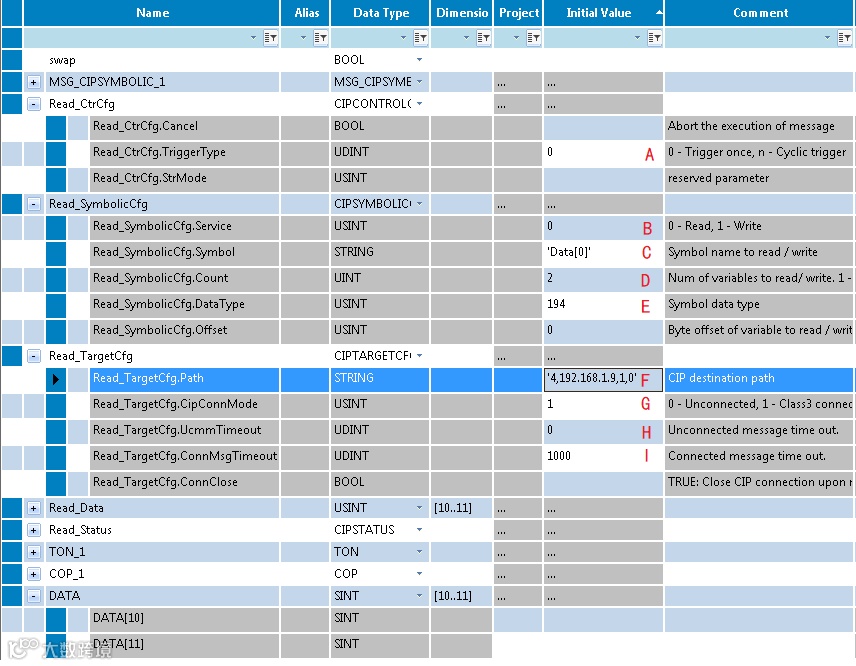The height and width of the screenshot is (666, 856).
Task: Open the Alias column filter icon
Action: tap(320, 38)
